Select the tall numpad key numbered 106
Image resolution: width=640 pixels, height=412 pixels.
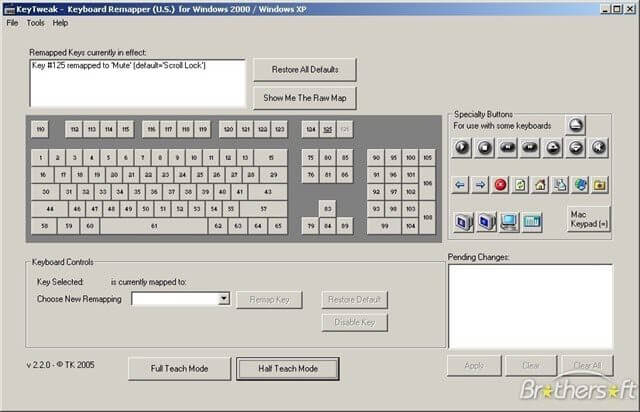pos(427,183)
